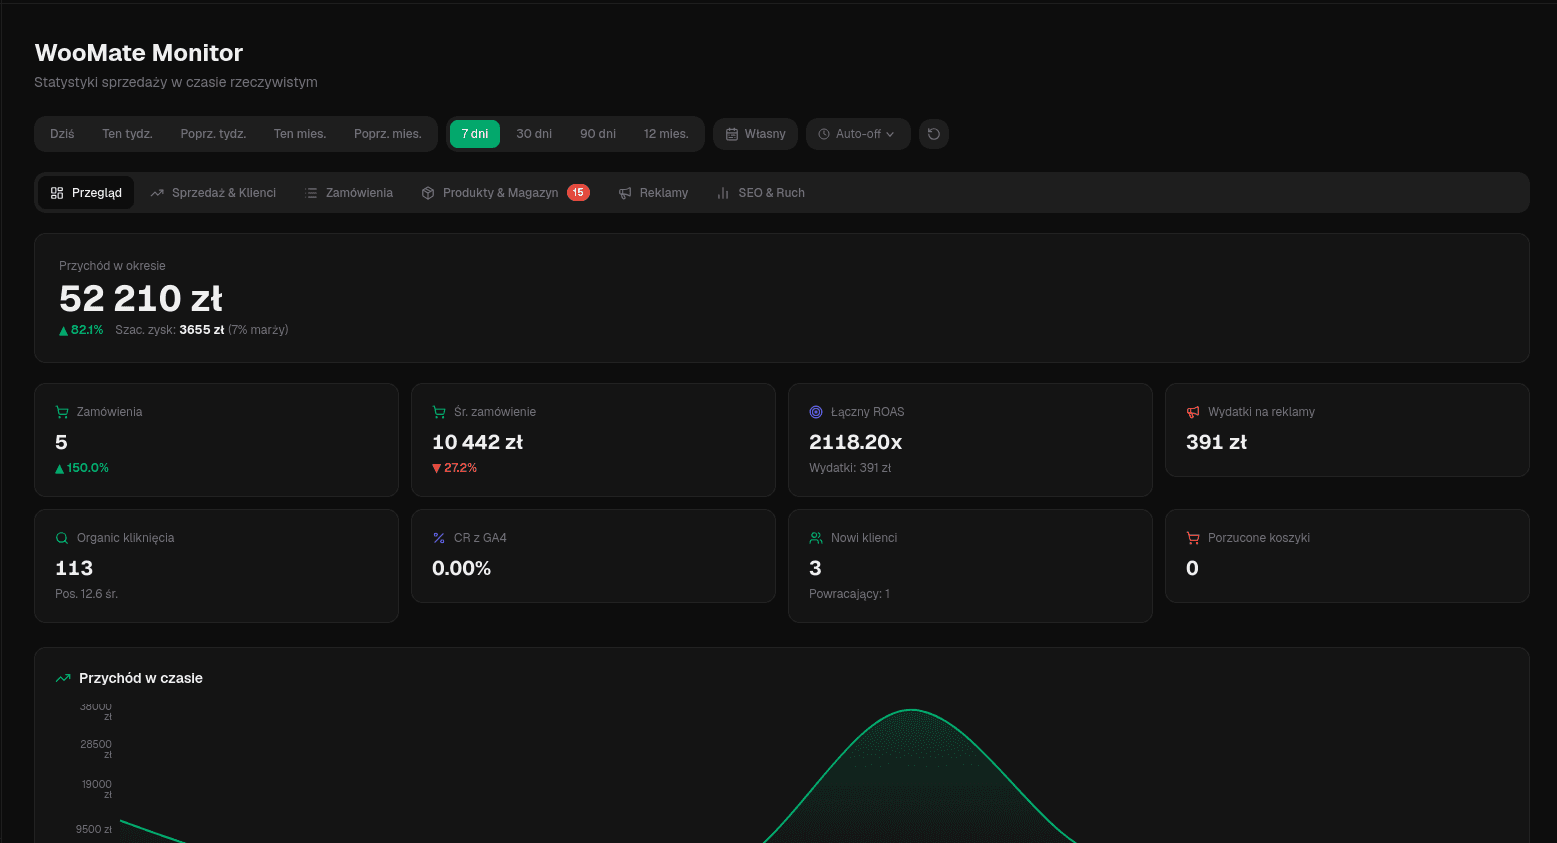This screenshot has height=843, width=1557.
Task: Click the refresh icon button
Action: (x=934, y=134)
